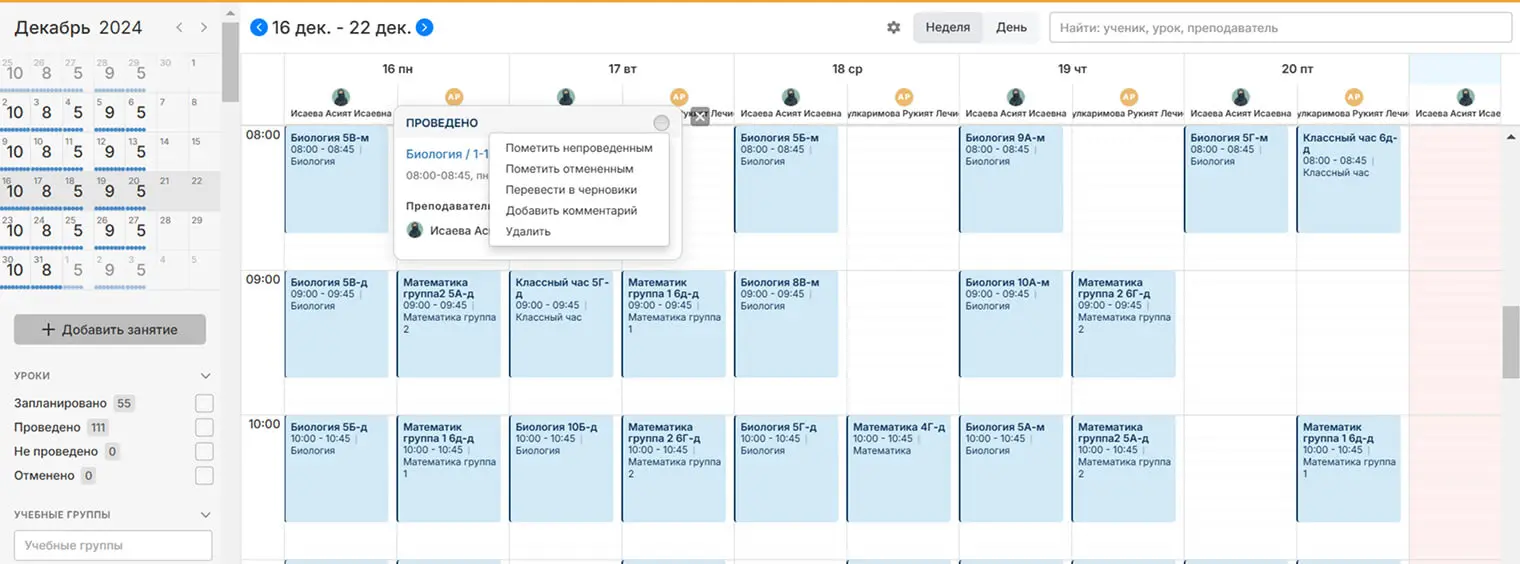Go to previous week using blue arrow
The height and width of the screenshot is (564, 1520).
pos(259,28)
